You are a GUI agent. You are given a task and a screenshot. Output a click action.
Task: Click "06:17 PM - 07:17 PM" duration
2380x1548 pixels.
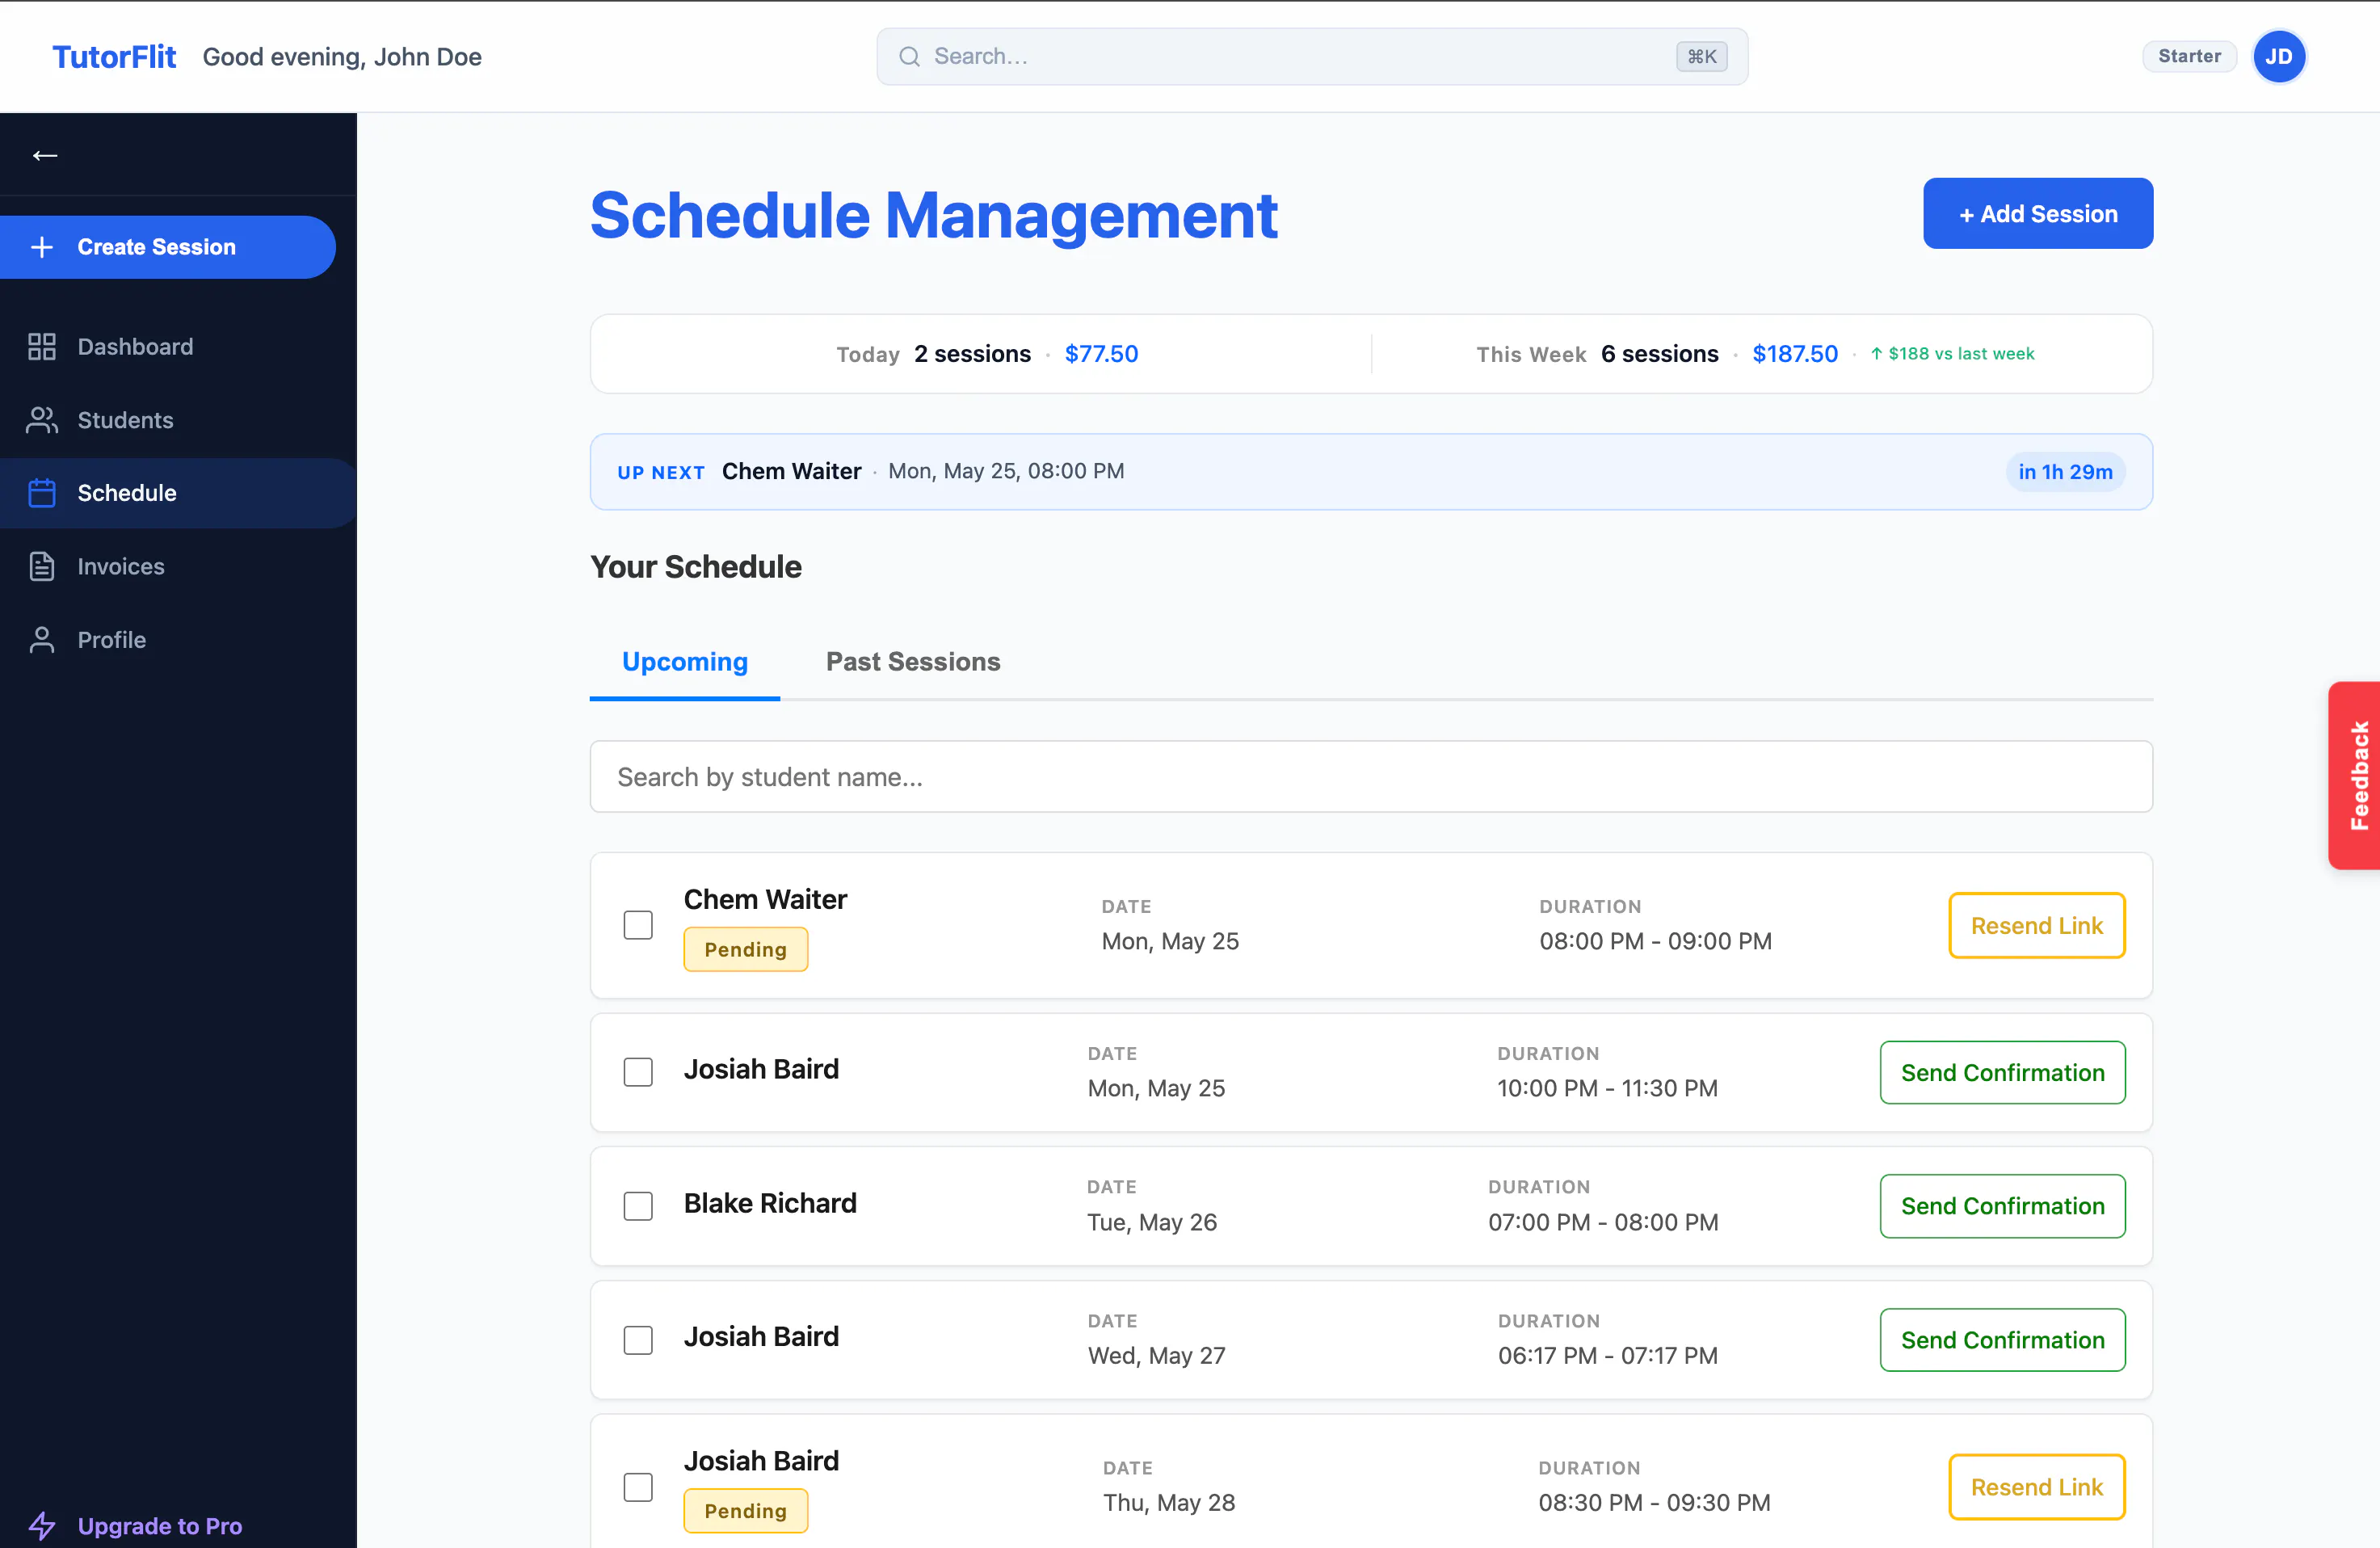pos(1608,1356)
